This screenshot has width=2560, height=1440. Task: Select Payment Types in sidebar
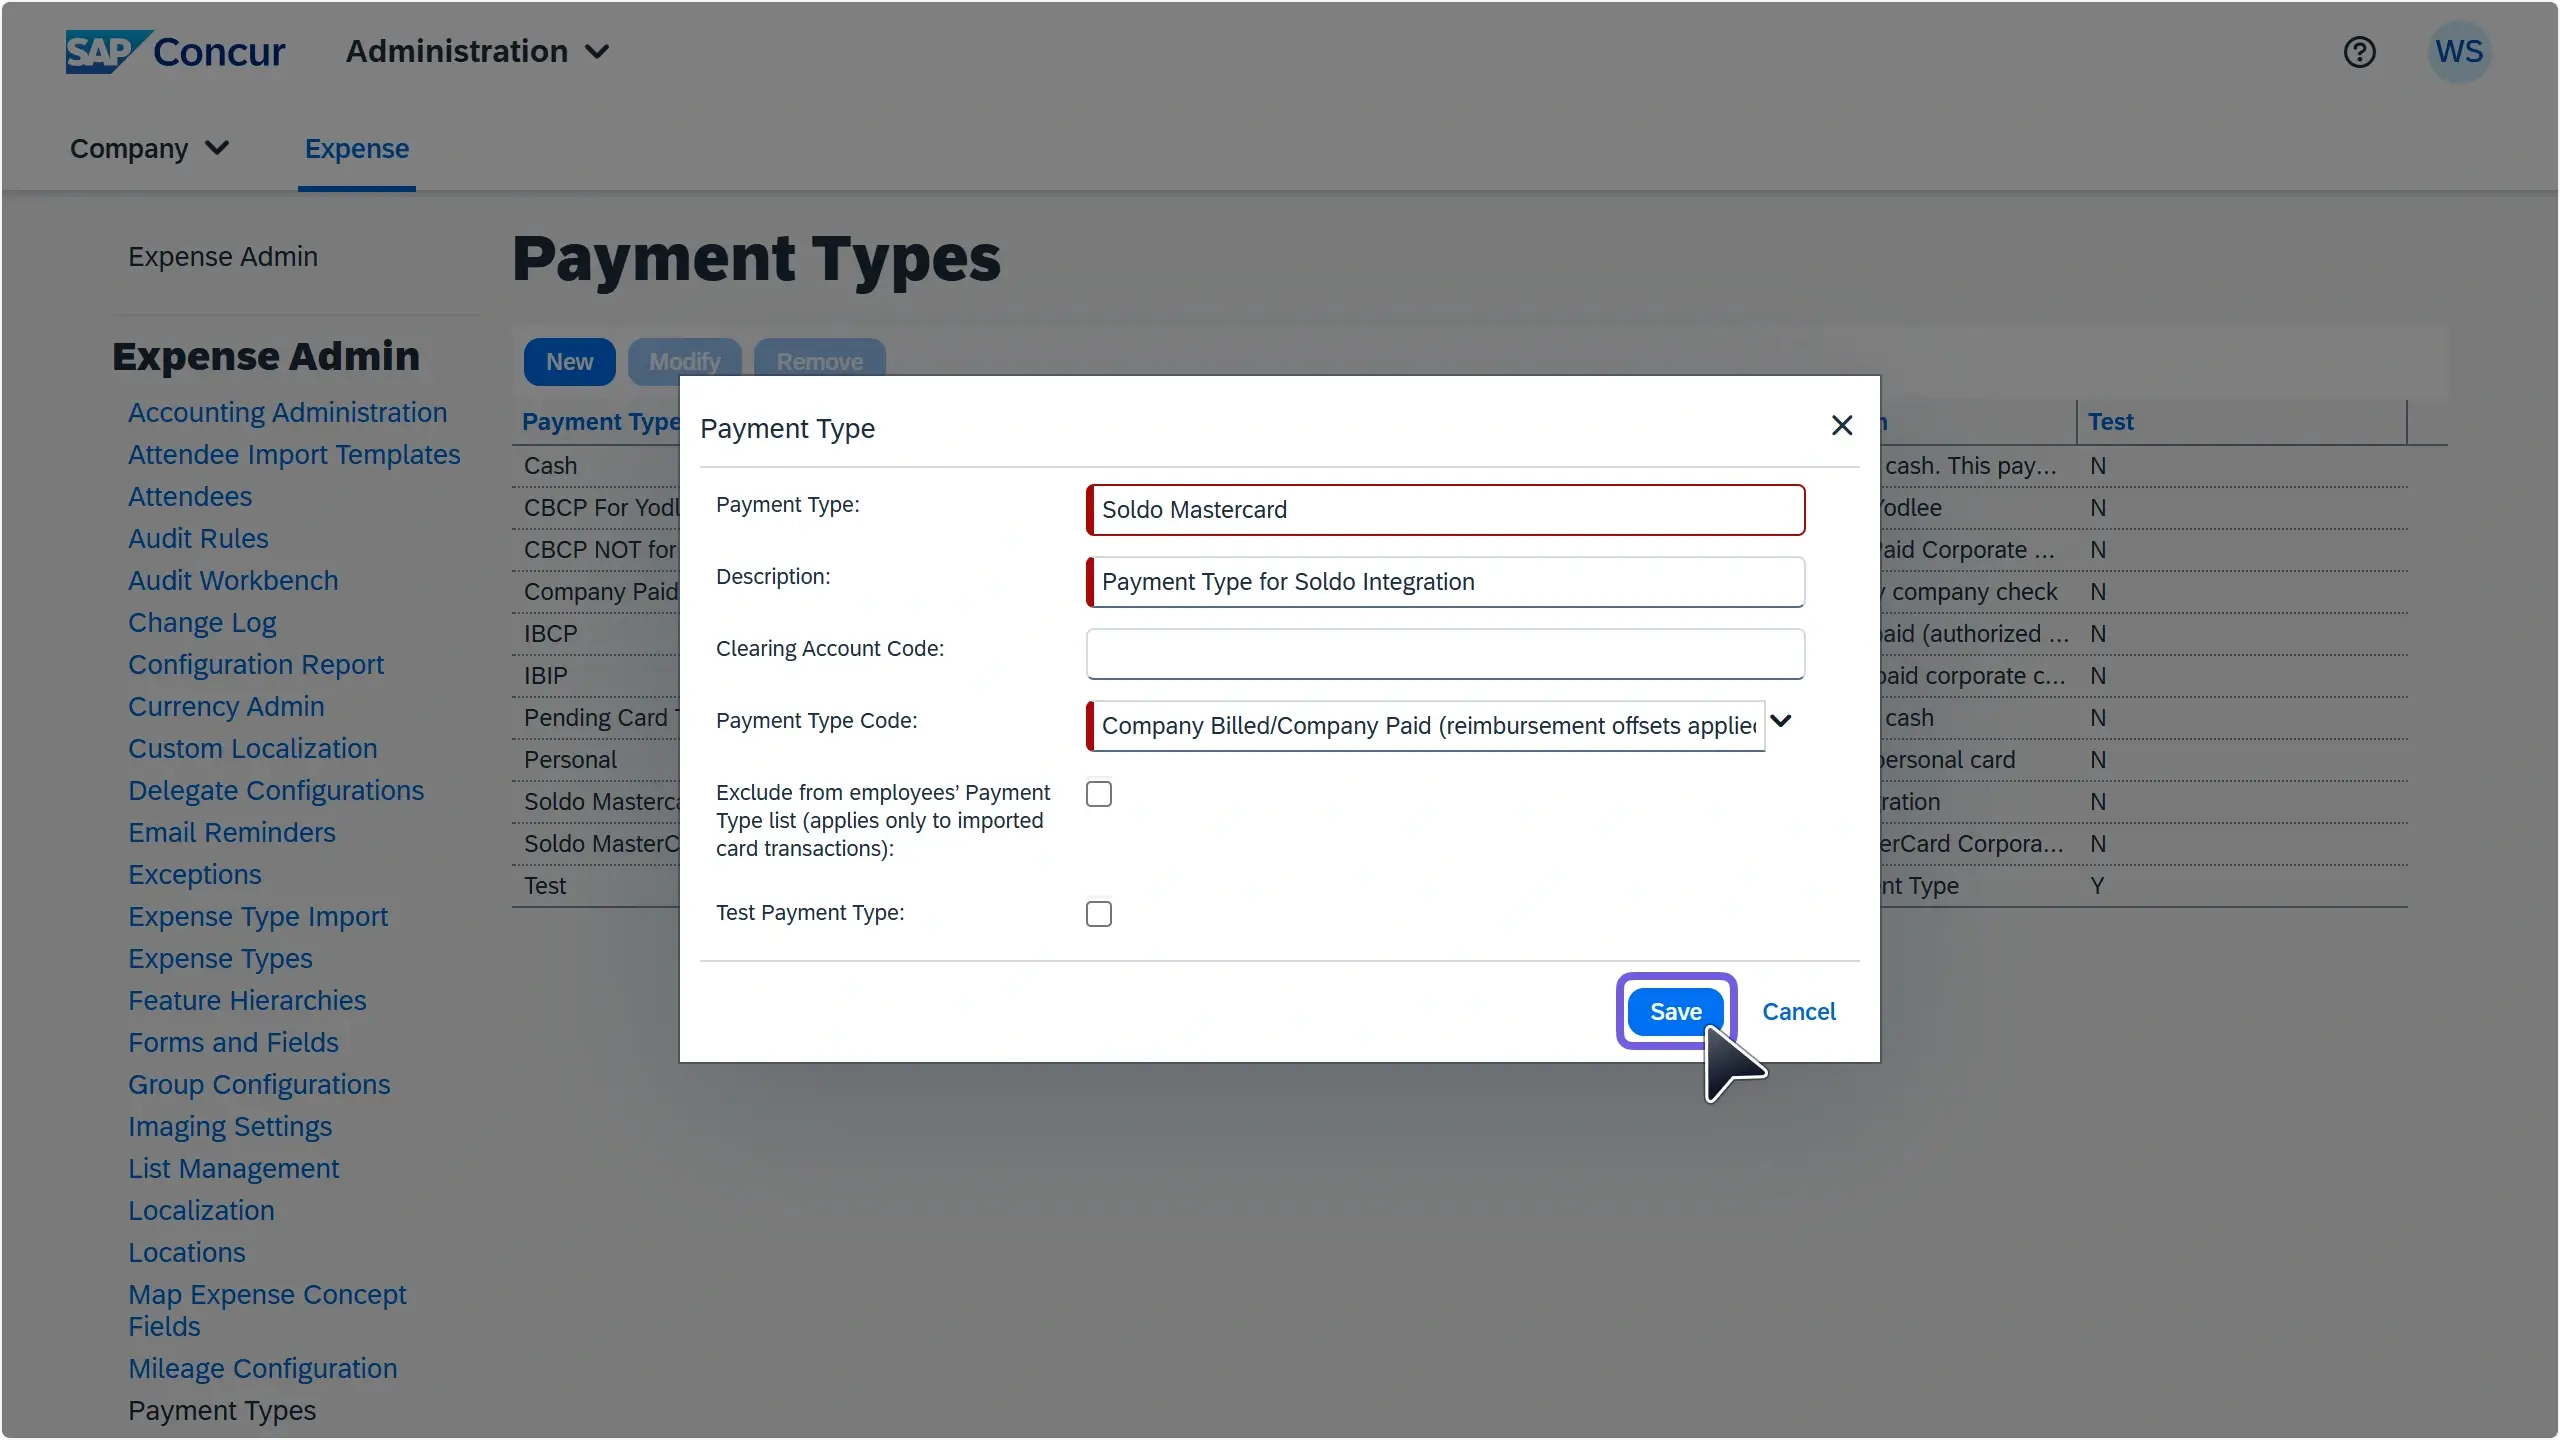click(222, 1410)
